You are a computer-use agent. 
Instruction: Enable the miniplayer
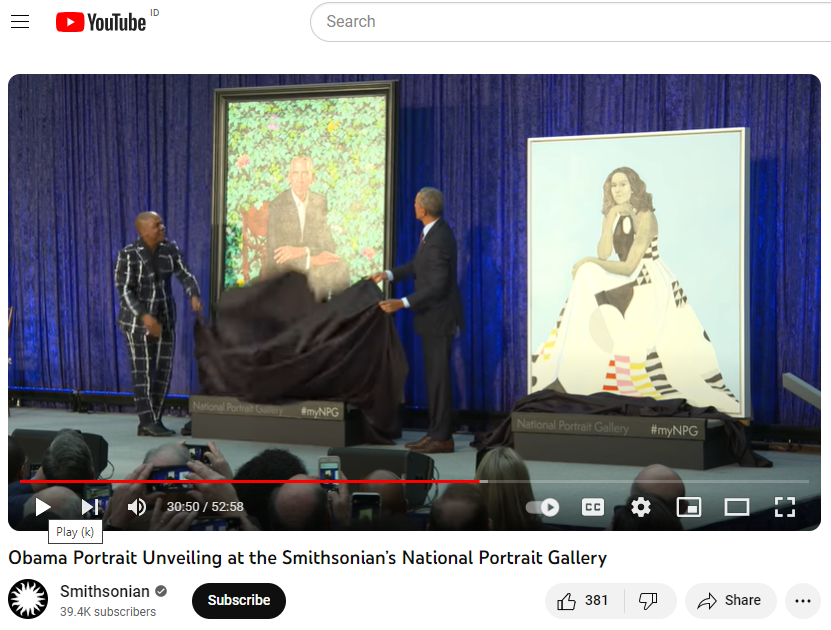coord(688,507)
